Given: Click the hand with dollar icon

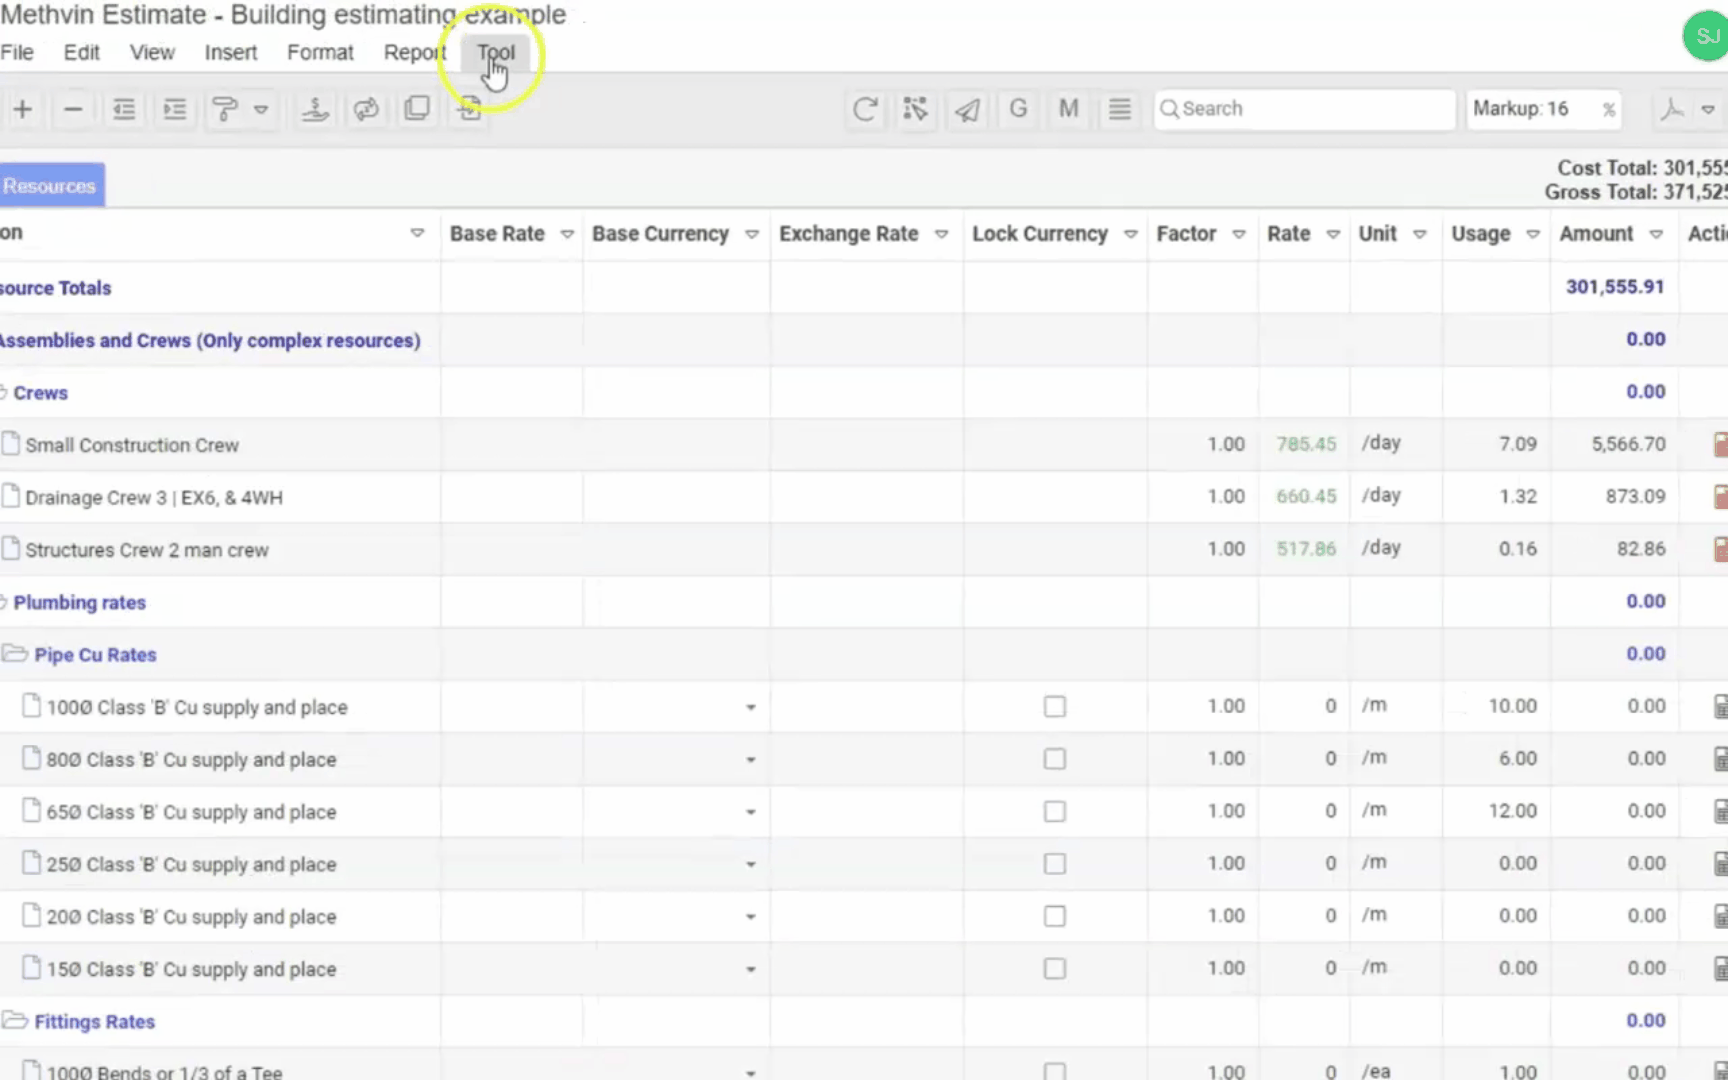Looking at the screenshot, I should (315, 109).
